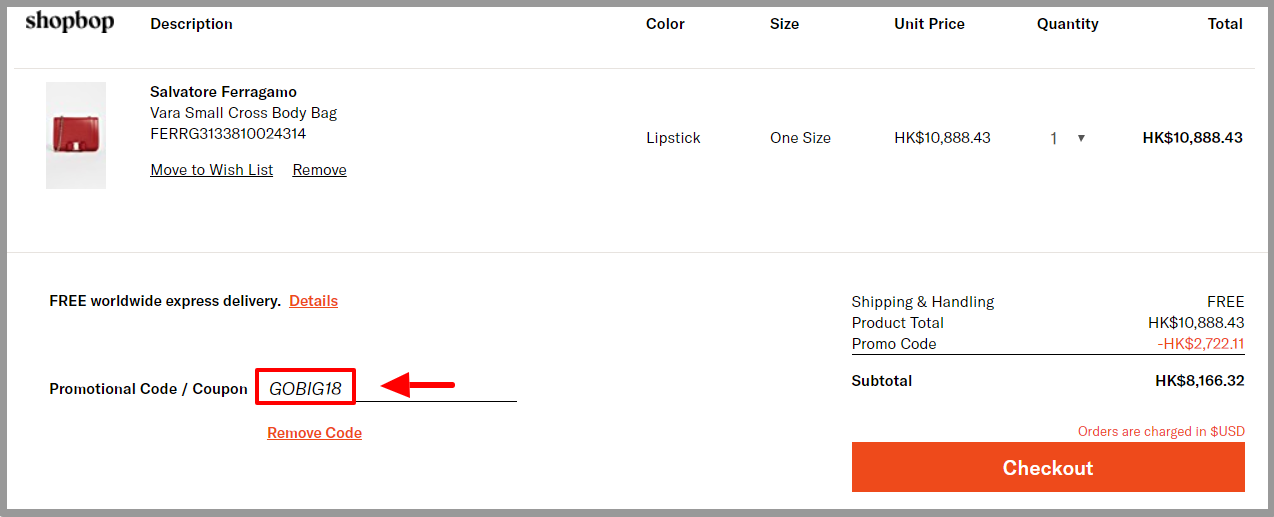This screenshot has width=1274, height=517.
Task: Click the Remove Code link
Action: point(314,433)
